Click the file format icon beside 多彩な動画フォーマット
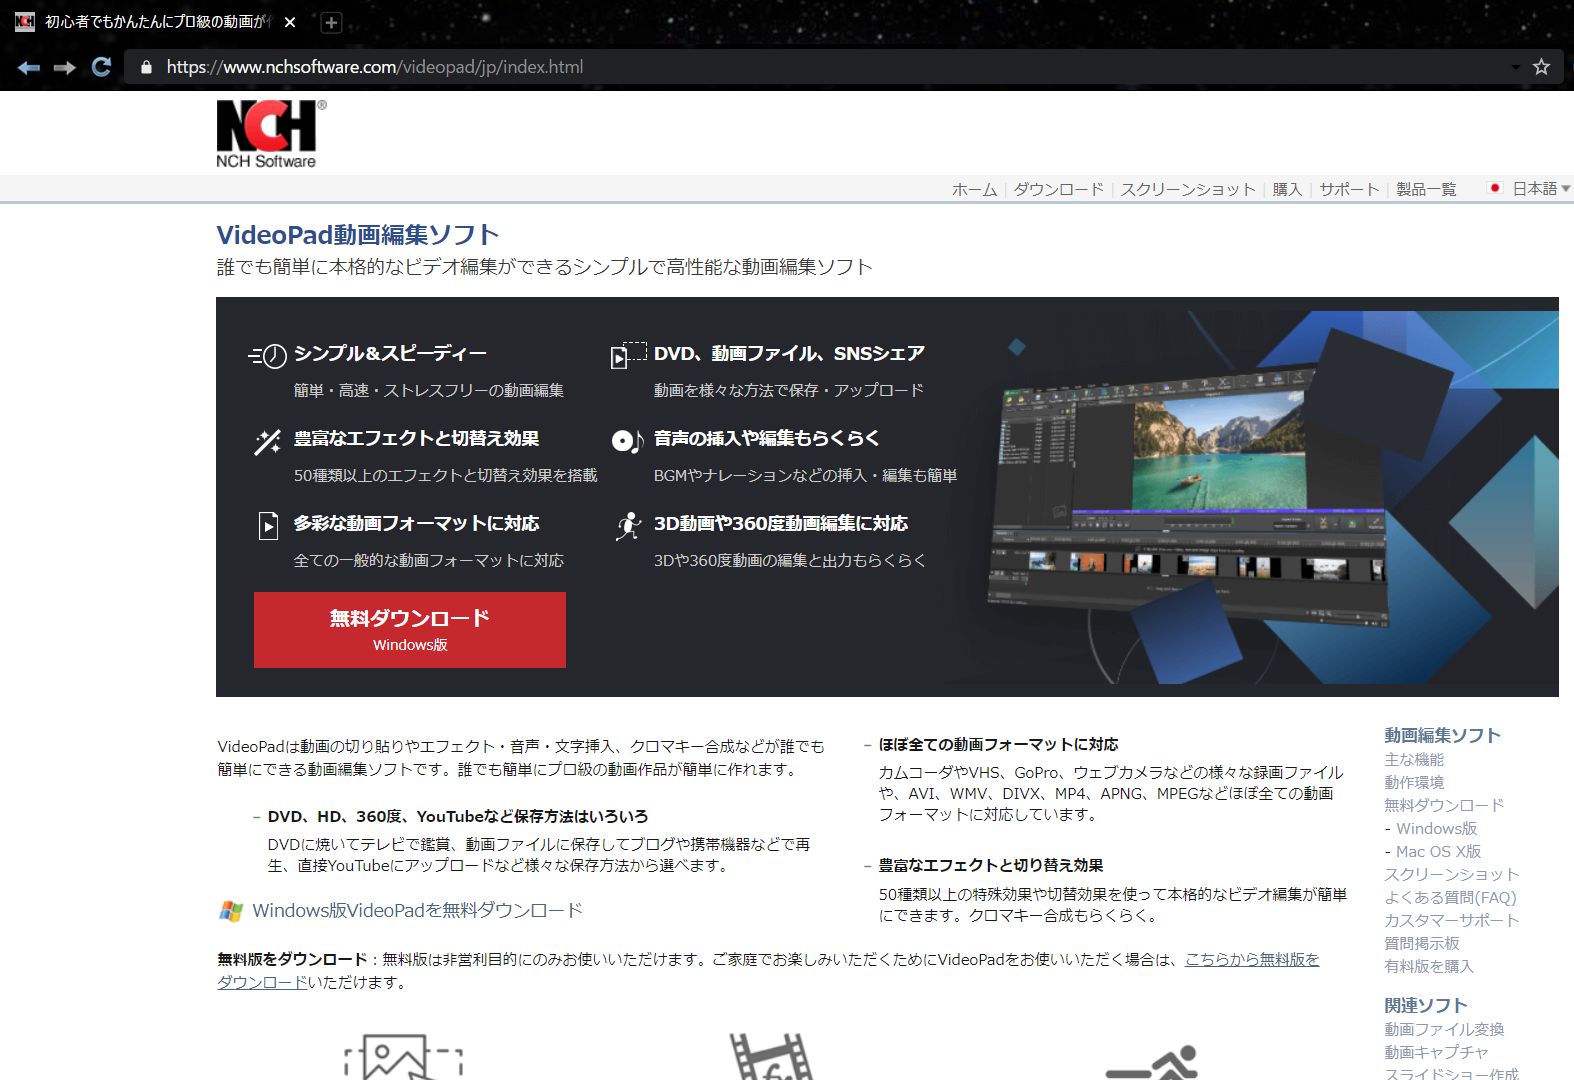Viewport: 1574px width, 1080px height. (x=268, y=525)
